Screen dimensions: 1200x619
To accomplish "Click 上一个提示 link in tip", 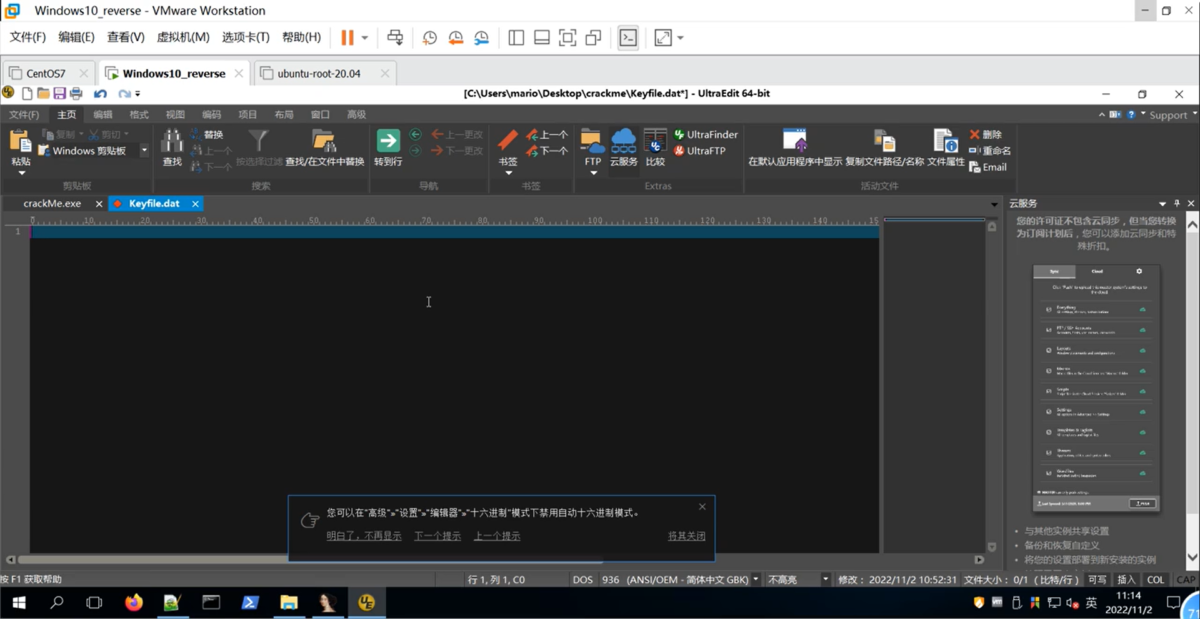I will point(497,536).
